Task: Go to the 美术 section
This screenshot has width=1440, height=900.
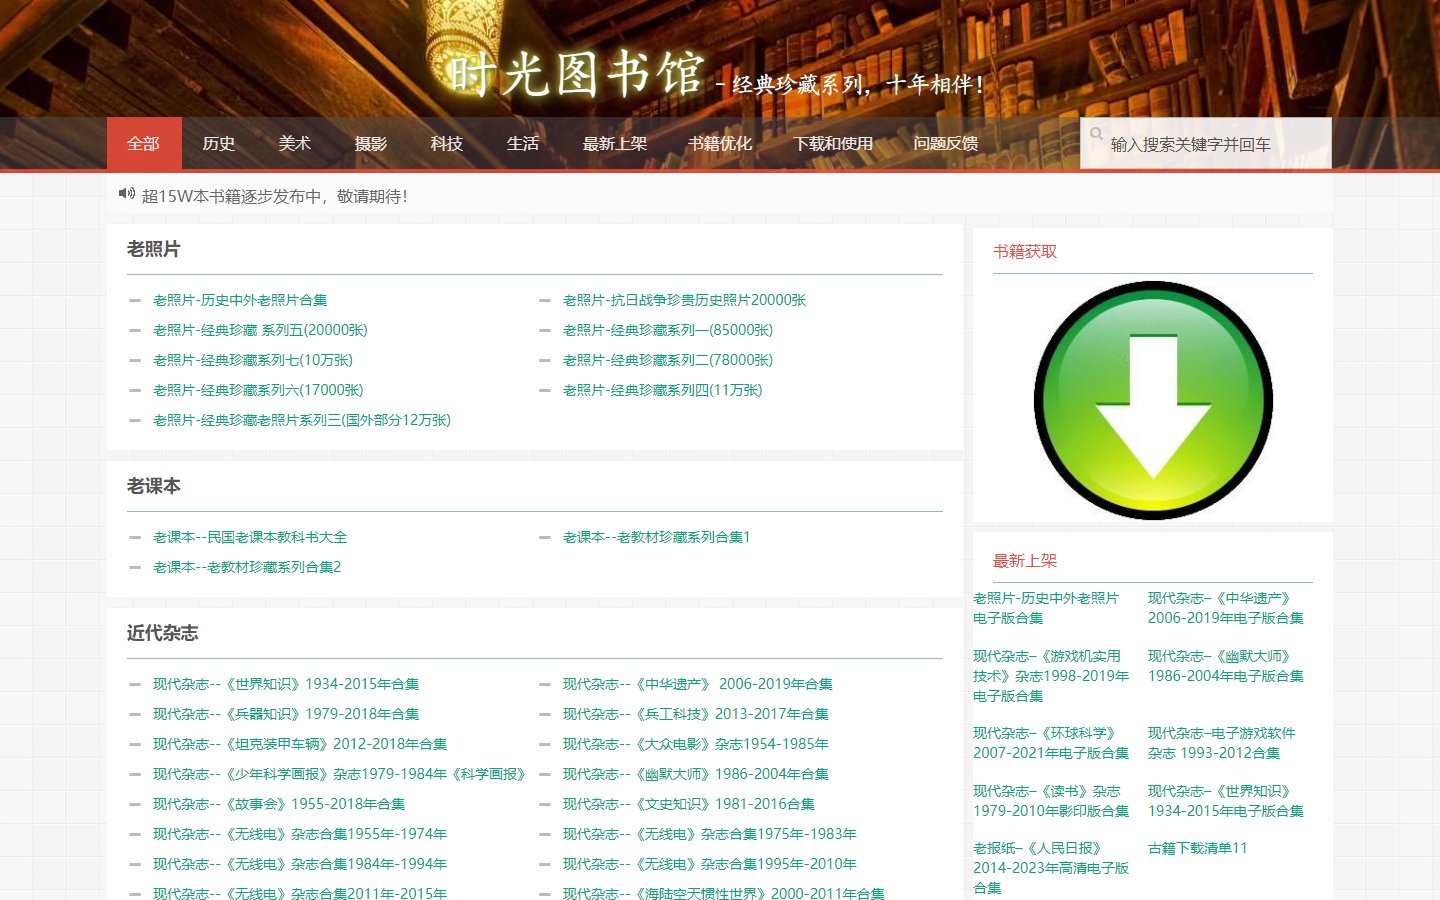Action: click(295, 143)
